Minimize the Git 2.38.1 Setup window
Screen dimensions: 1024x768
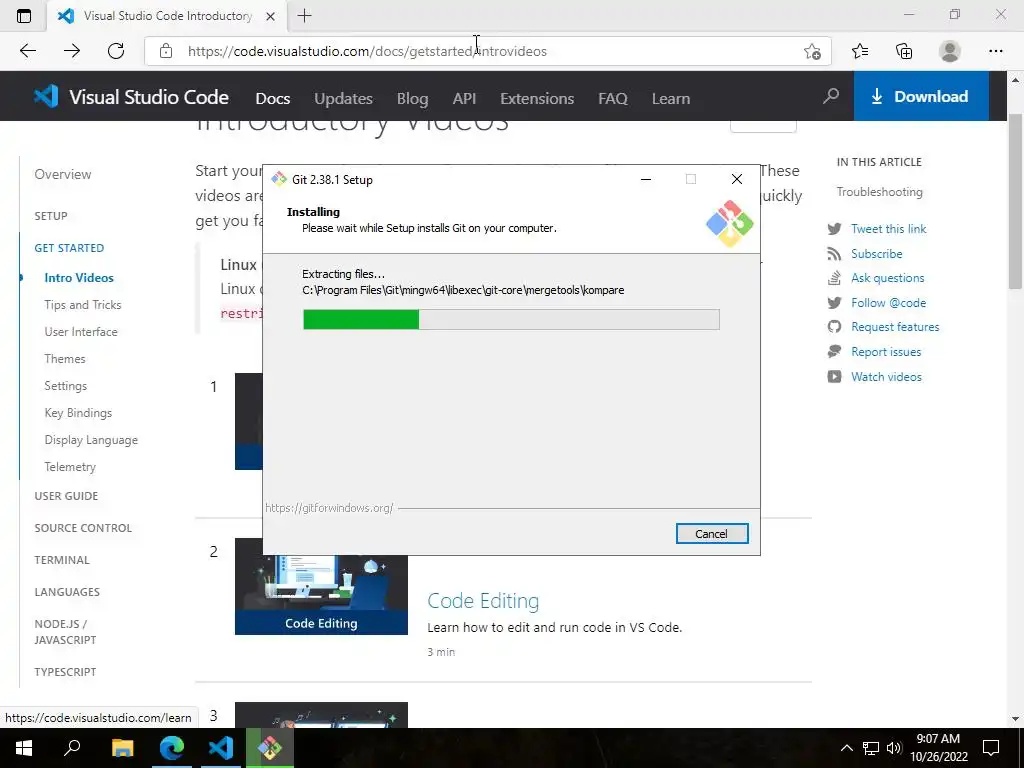[x=646, y=180]
